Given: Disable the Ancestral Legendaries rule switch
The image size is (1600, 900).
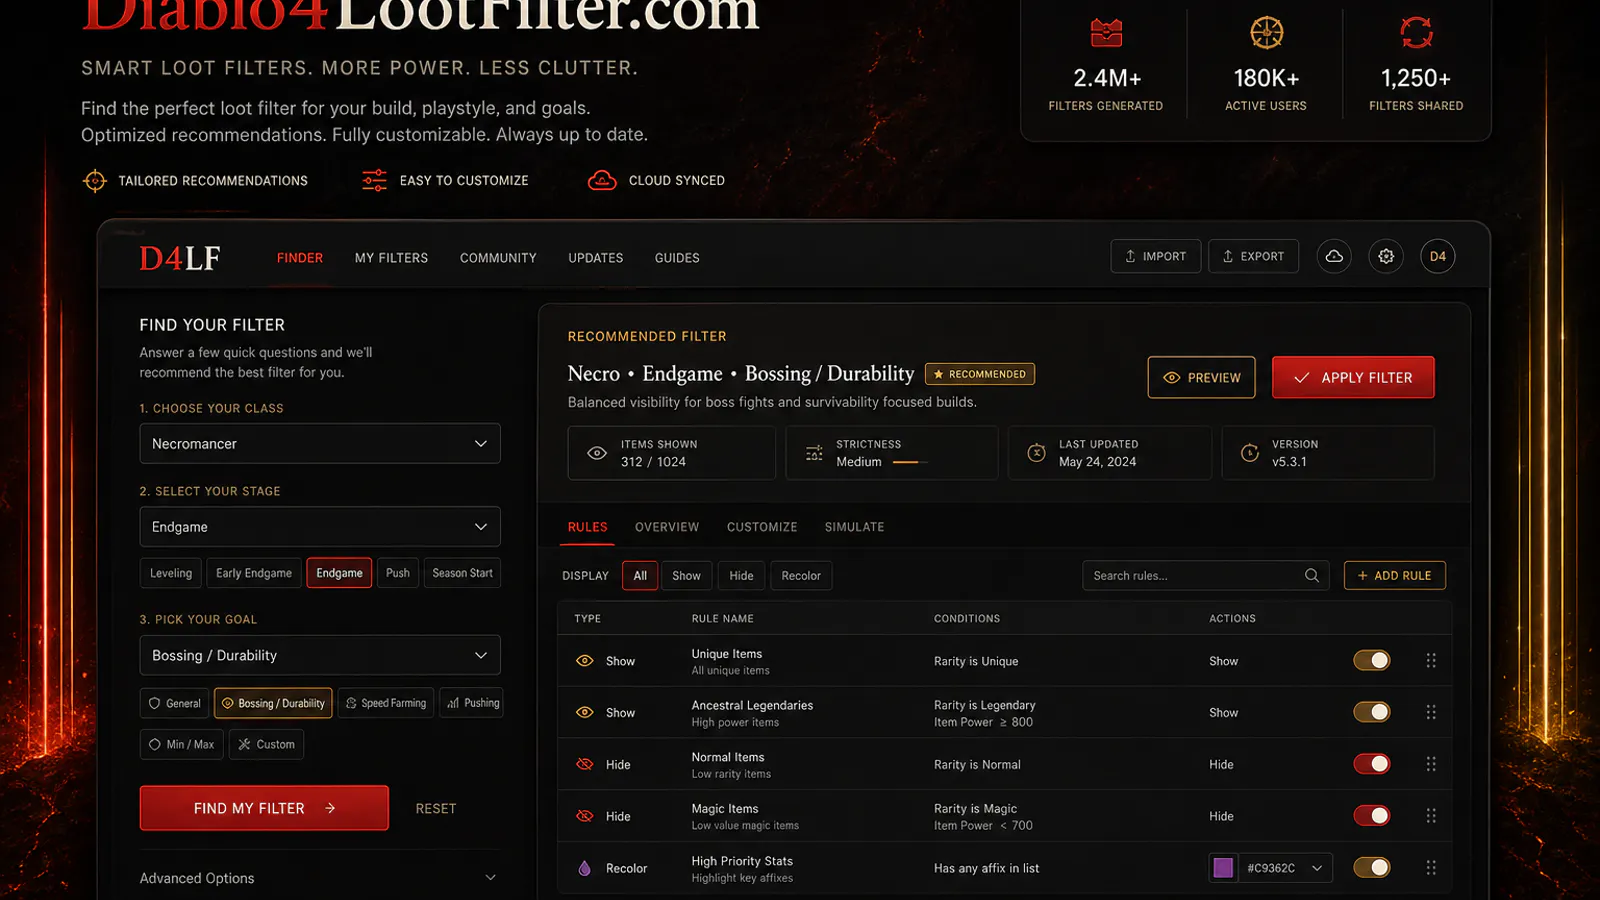Looking at the screenshot, I should pyautogui.click(x=1372, y=713).
